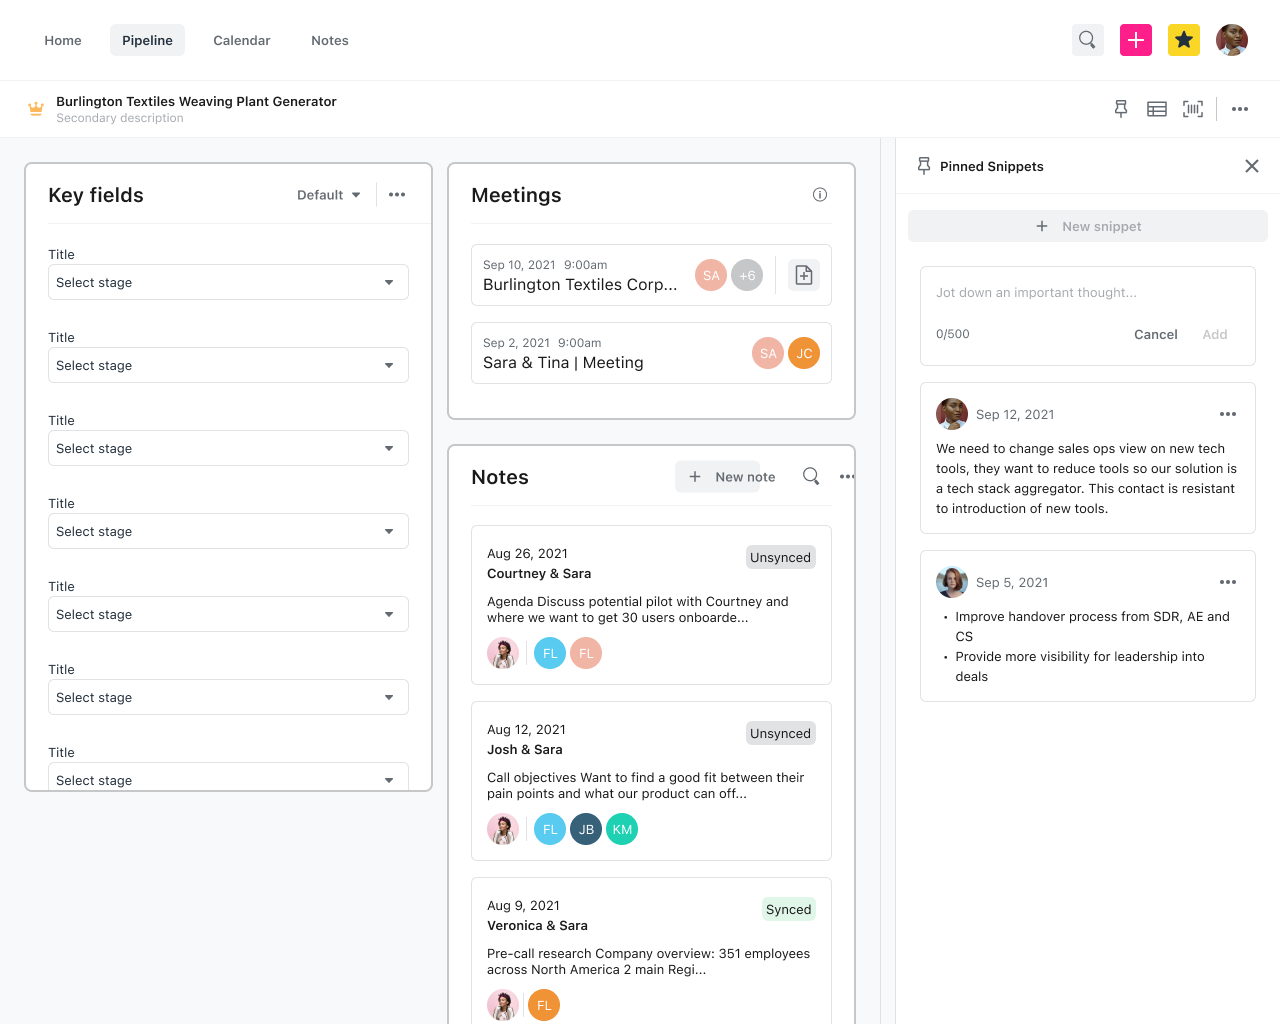The height and width of the screenshot is (1024, 1280).
Task: Click the 'Improve handover process' bullet text
Action: point(1092,626)
